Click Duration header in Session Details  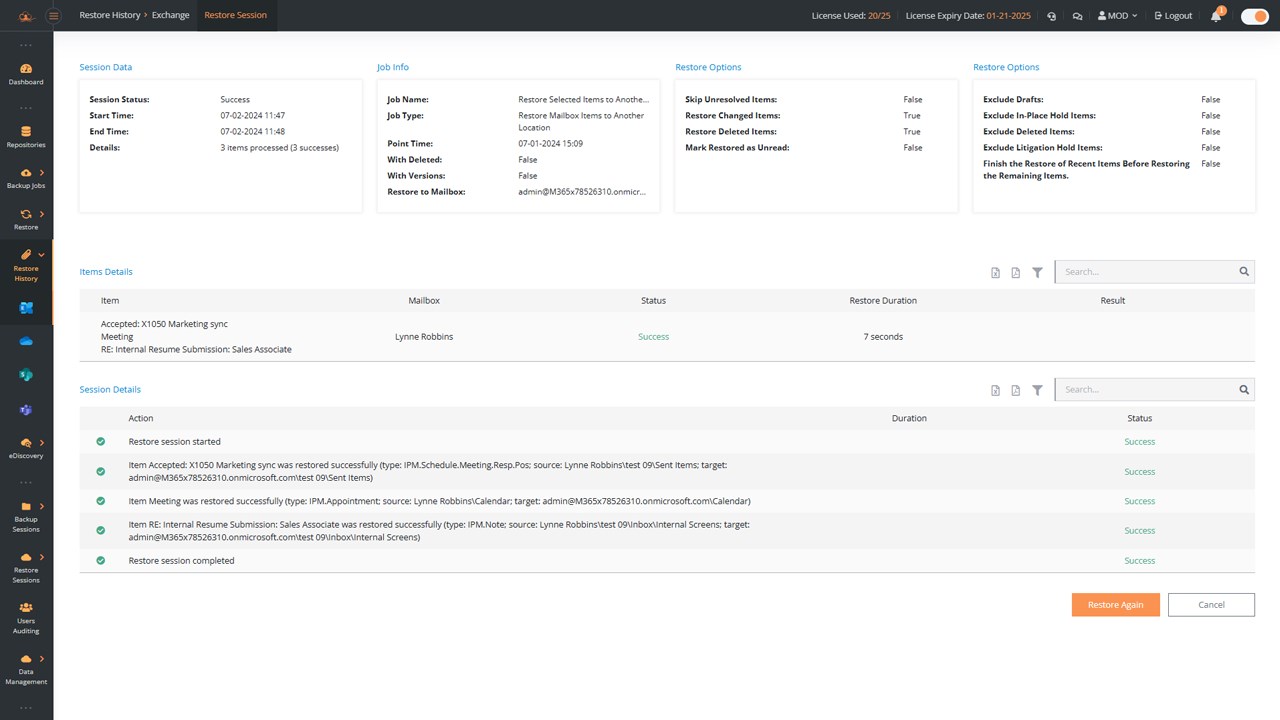click(x=909, y=418)
